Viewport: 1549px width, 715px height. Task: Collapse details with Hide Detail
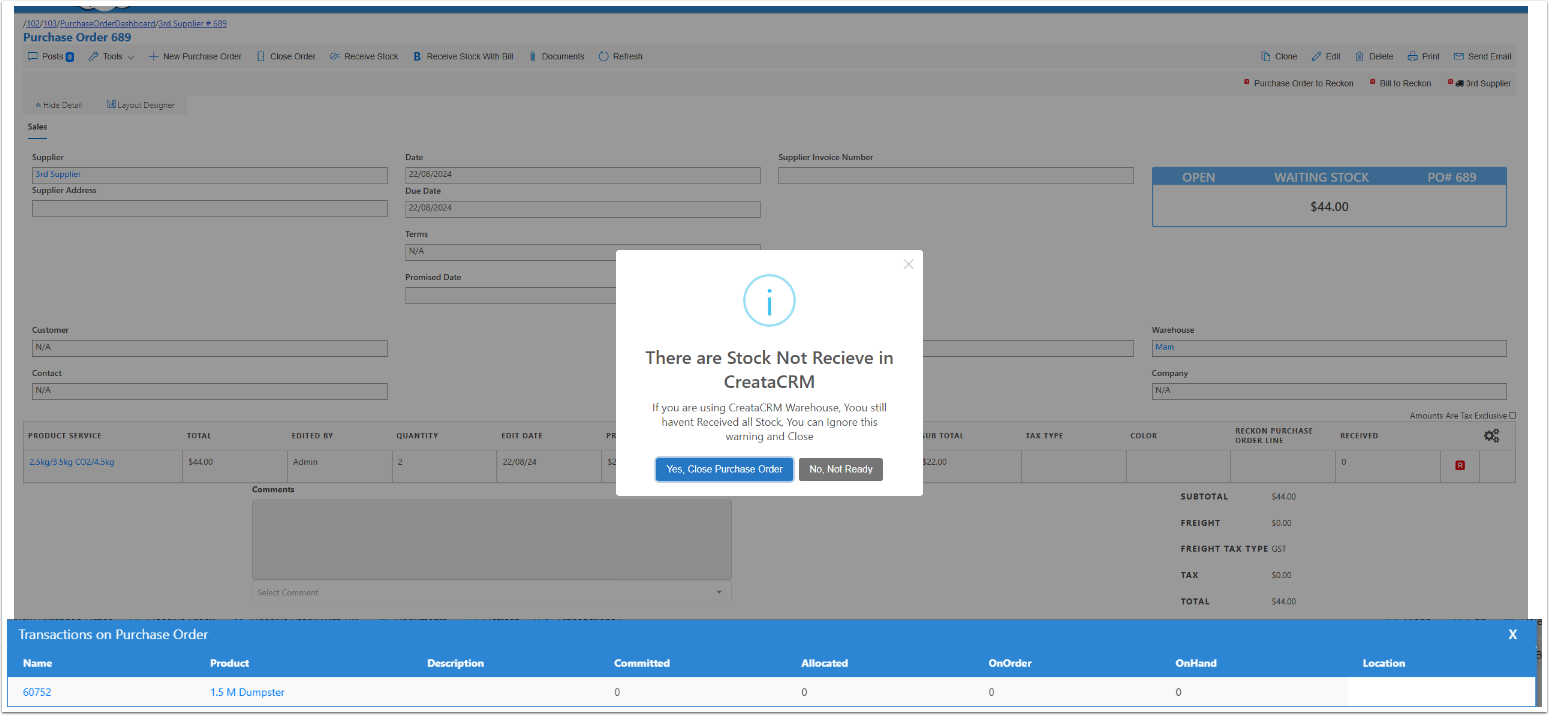[58, 105]
